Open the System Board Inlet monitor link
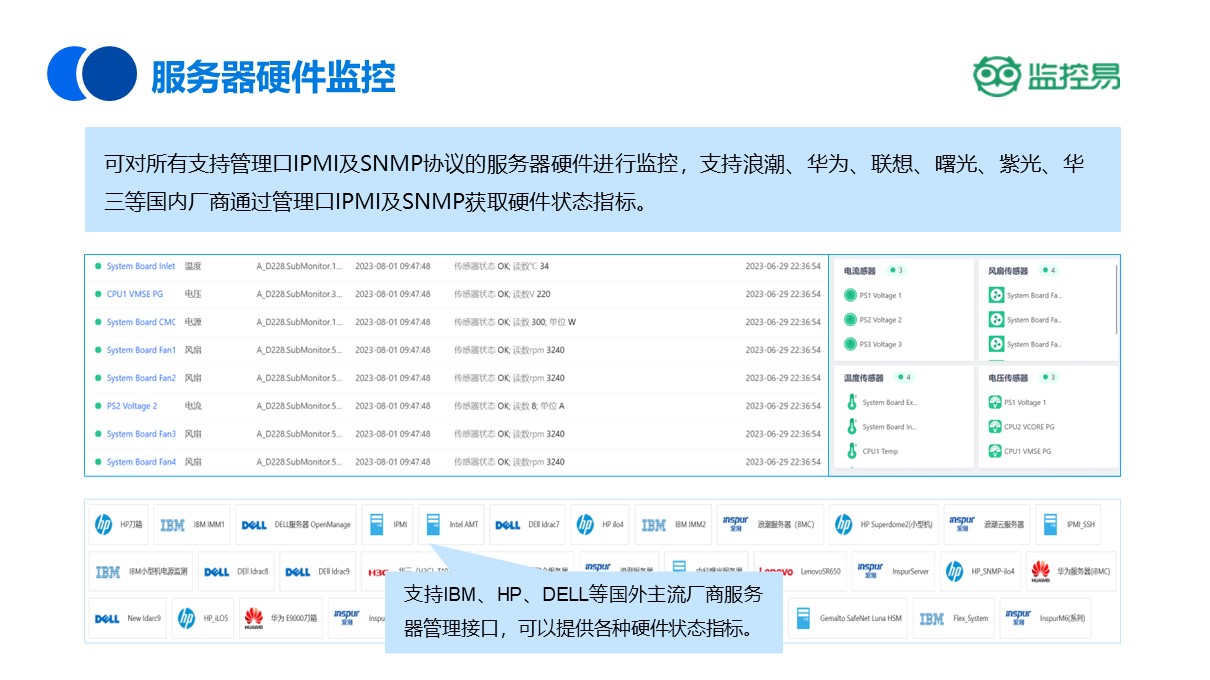The width and height of the screenshot is (1210, 680). pyautogui.click(x=141, y=266)
